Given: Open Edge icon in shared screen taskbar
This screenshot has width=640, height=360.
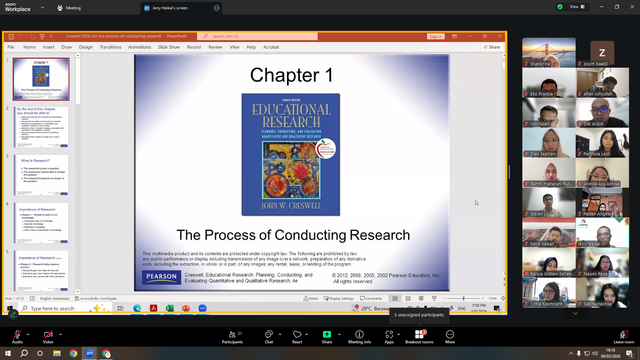Looking at the screenshot, I should point(137,308).
